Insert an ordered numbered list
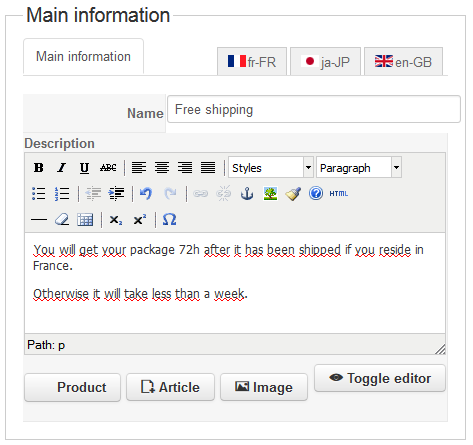This screenshot has width=473, height=445. click(62, 193)
